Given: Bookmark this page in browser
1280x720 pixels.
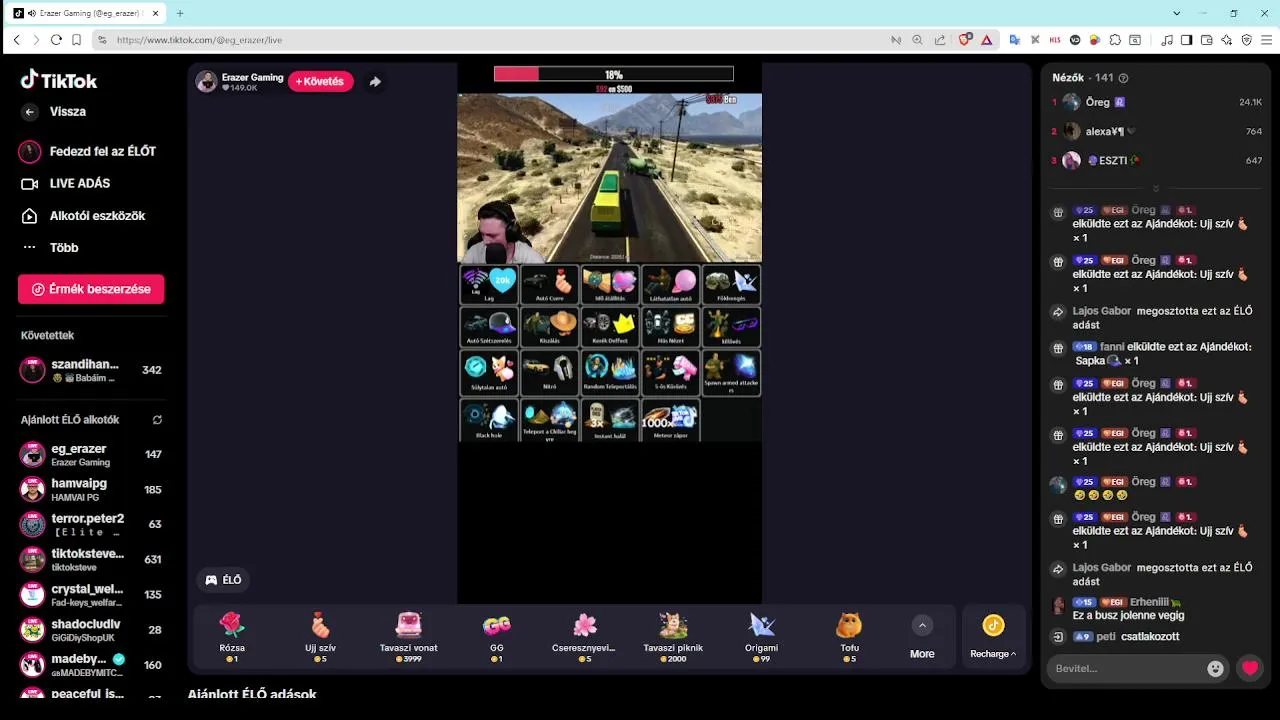Looking at the screenshot, I should [76, 40].
